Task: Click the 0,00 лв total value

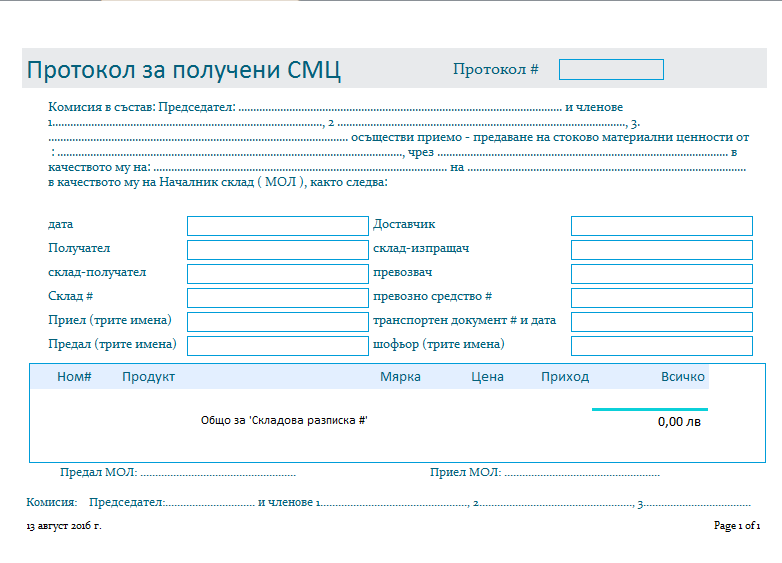Action: [x=679, y=422]
